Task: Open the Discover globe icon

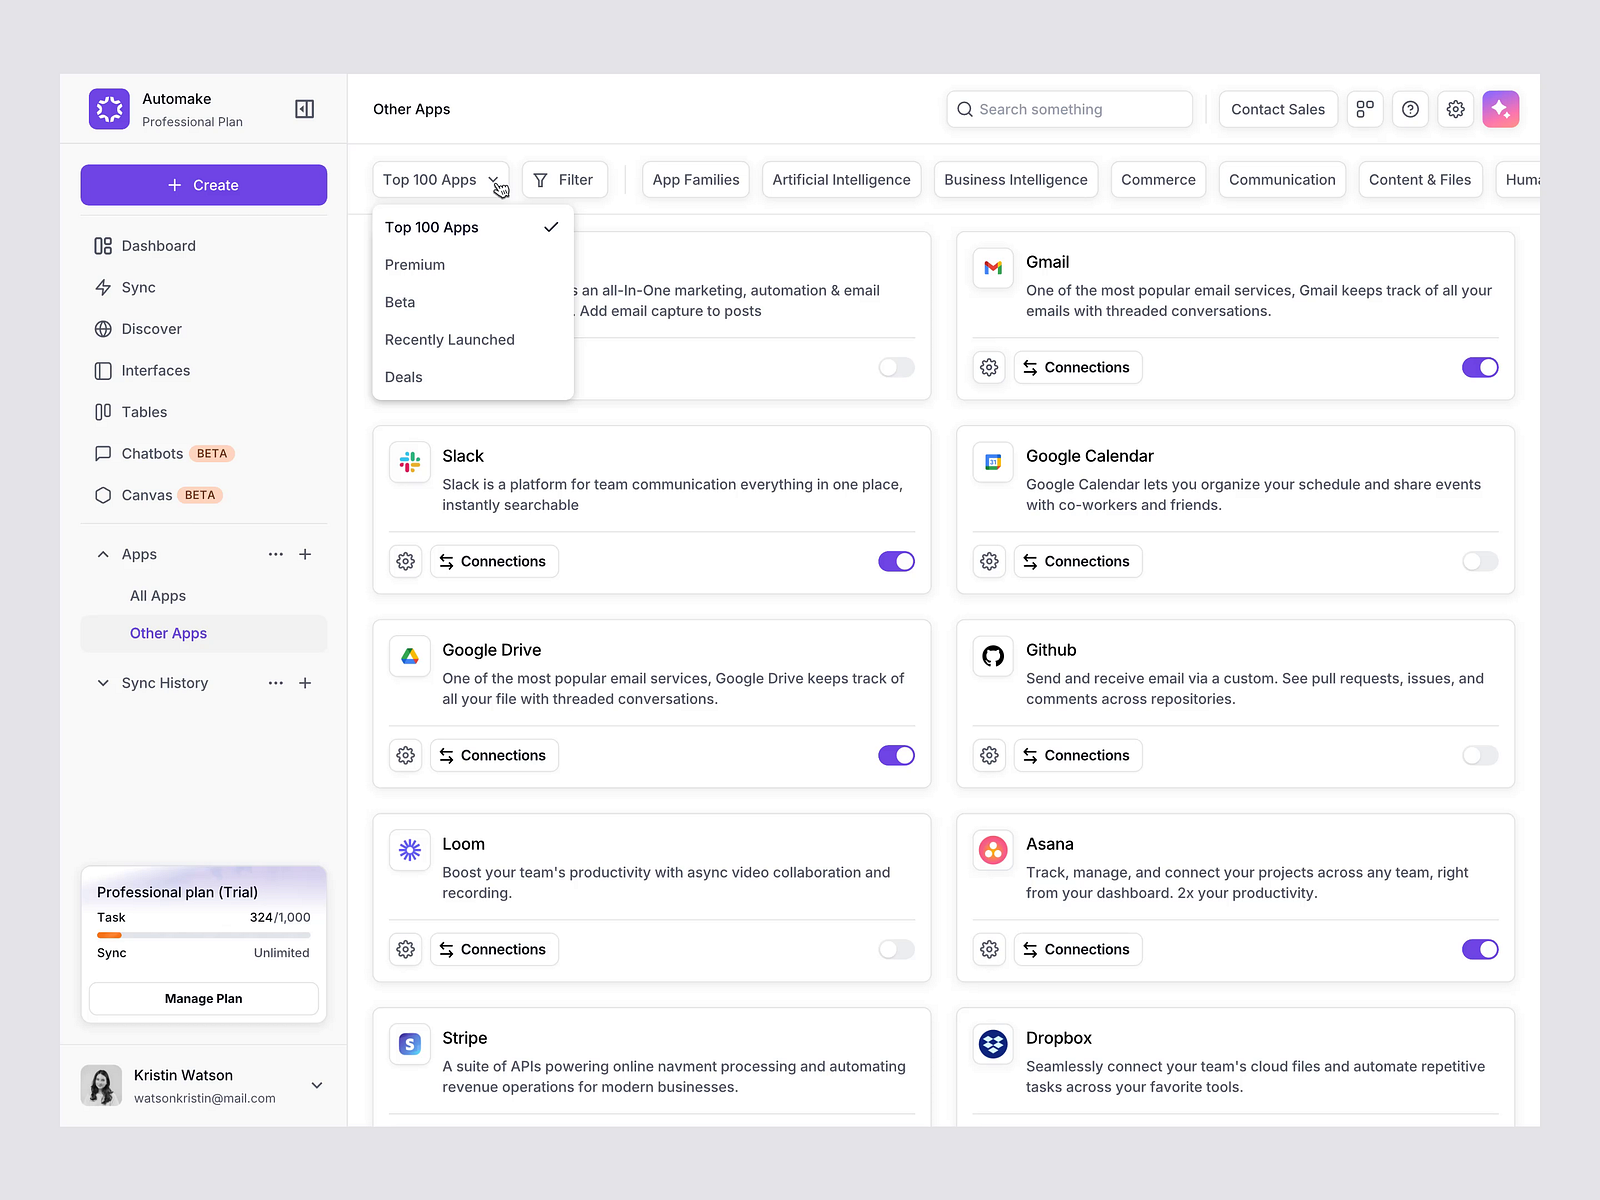Action: coord(104,328)
